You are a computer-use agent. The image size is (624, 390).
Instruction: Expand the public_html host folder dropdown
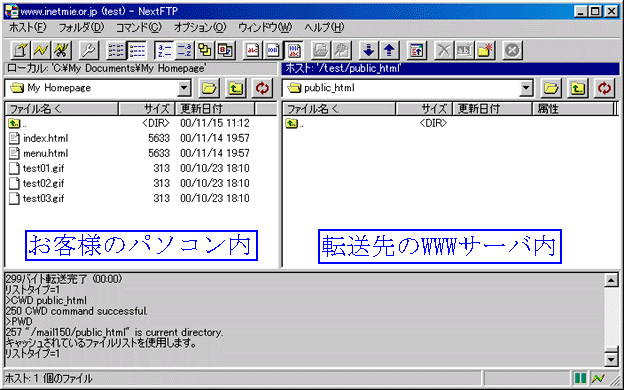point(526,88)
